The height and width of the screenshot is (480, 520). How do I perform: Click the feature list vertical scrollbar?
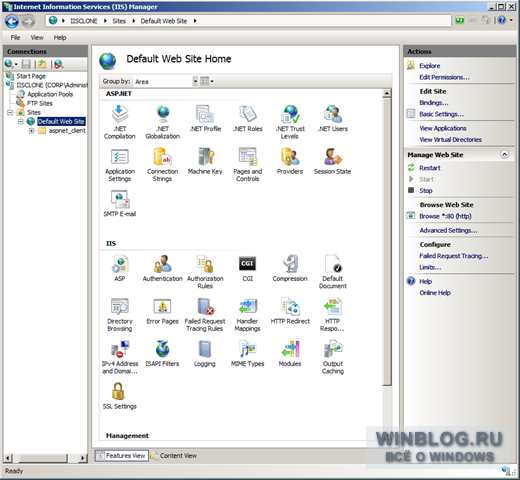(x=387, y=242)
